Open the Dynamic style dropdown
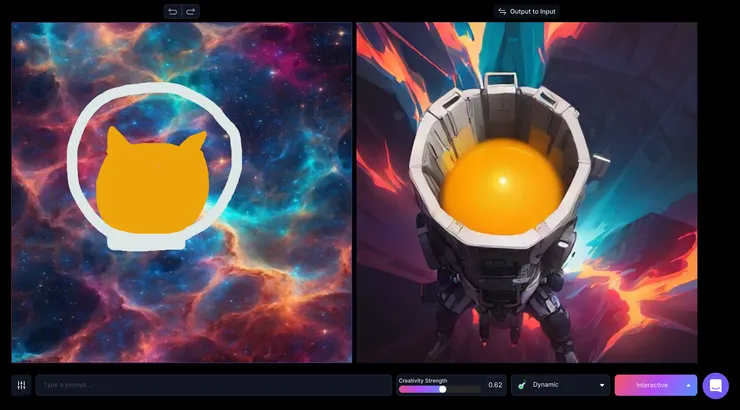 click(x=561, y=385)
